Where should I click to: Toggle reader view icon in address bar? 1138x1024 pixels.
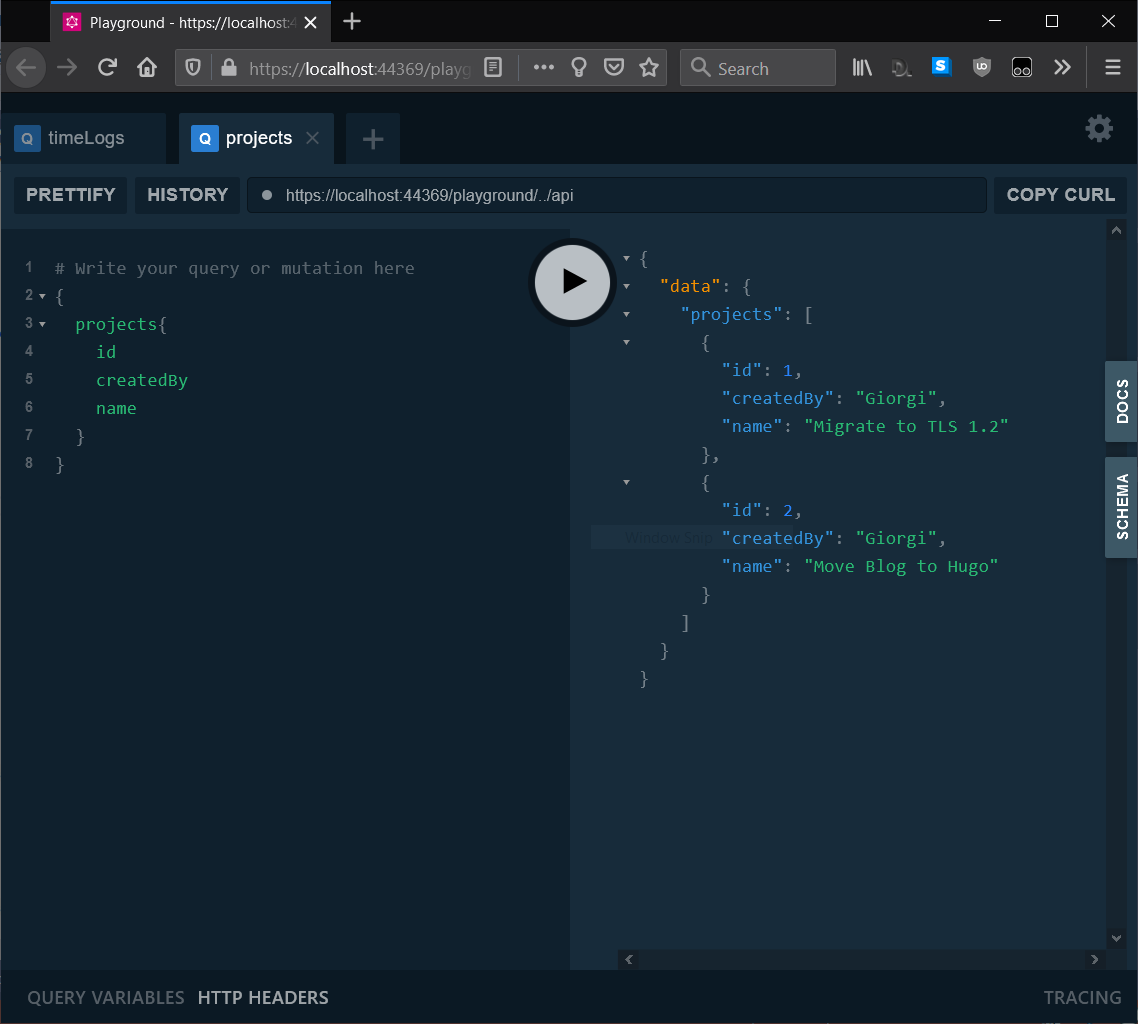(x=493, y=68)
